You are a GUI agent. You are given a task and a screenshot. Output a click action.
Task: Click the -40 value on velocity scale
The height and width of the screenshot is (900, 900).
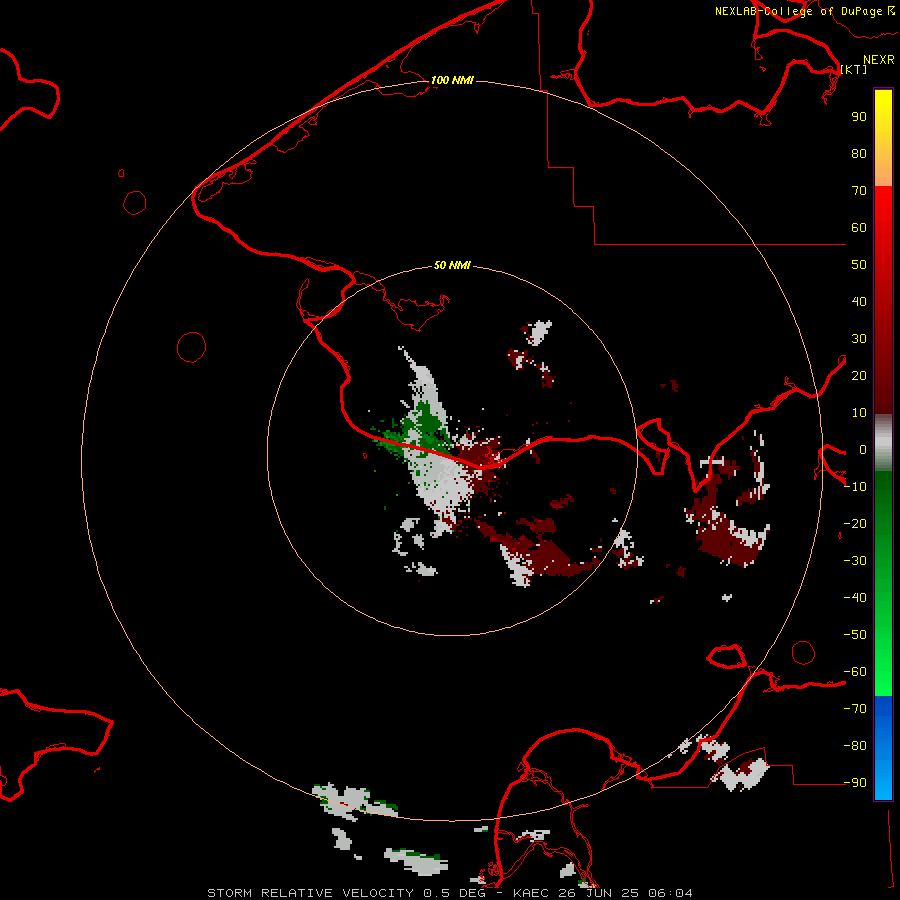pyautogui.click(x=855, y=598)
